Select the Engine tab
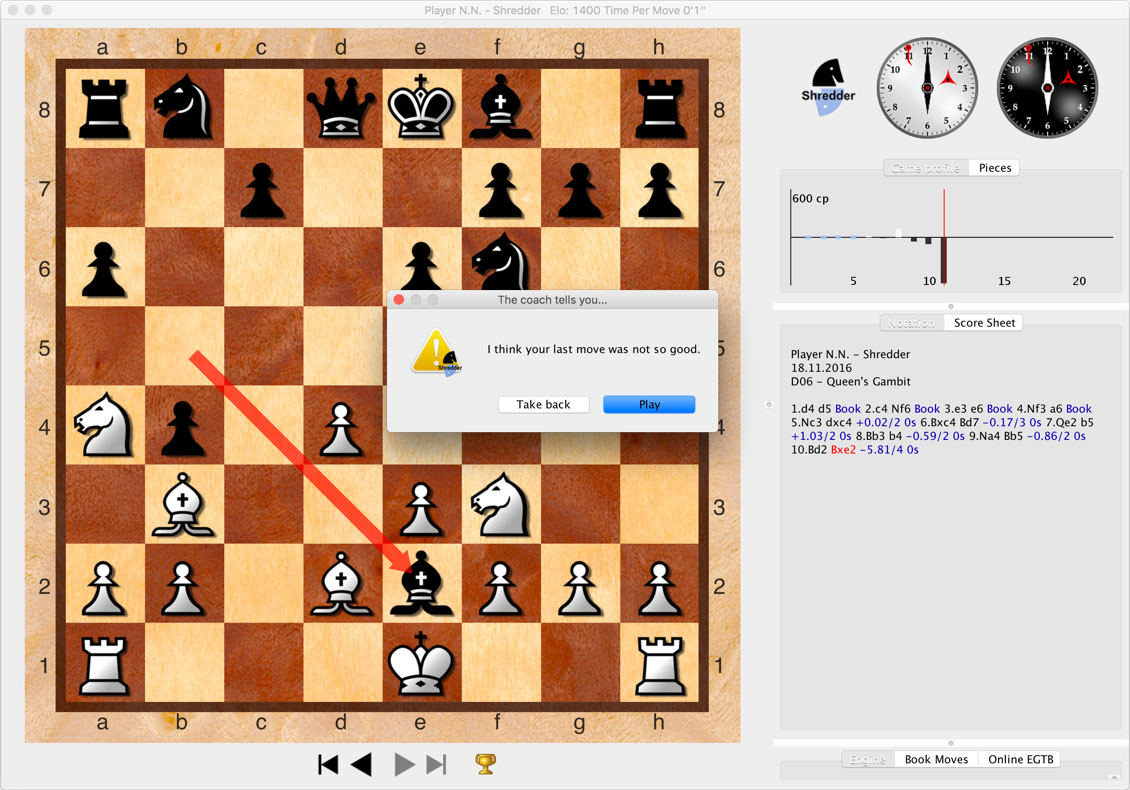Image resolution: width=1130 pixels, height=790 pixels. pos(868,759)
